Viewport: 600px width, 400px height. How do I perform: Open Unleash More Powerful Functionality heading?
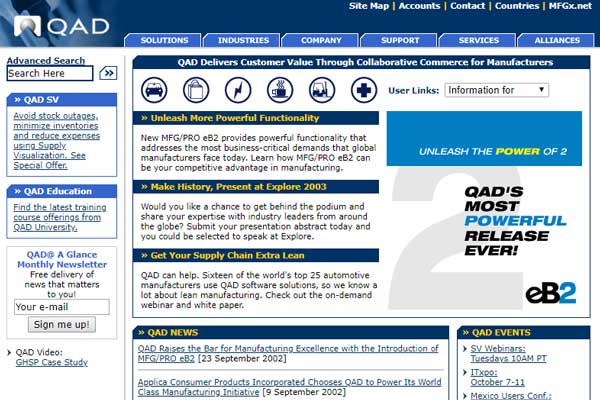(x=256, y=118)
